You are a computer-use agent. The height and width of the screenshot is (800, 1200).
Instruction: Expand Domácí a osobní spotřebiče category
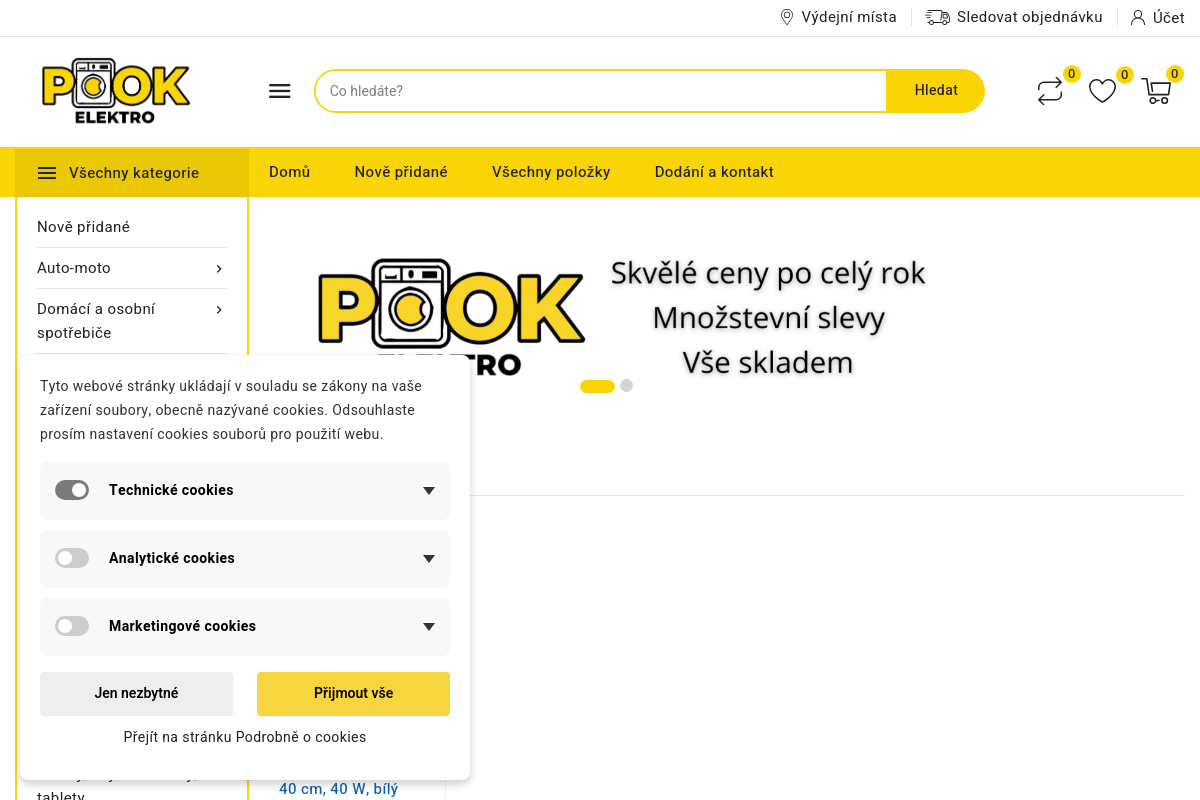(x=218, y=309)
